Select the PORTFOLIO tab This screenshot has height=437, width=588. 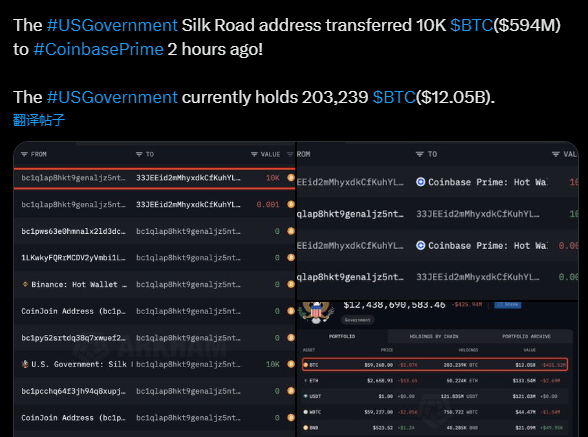[x=342, y=336]
